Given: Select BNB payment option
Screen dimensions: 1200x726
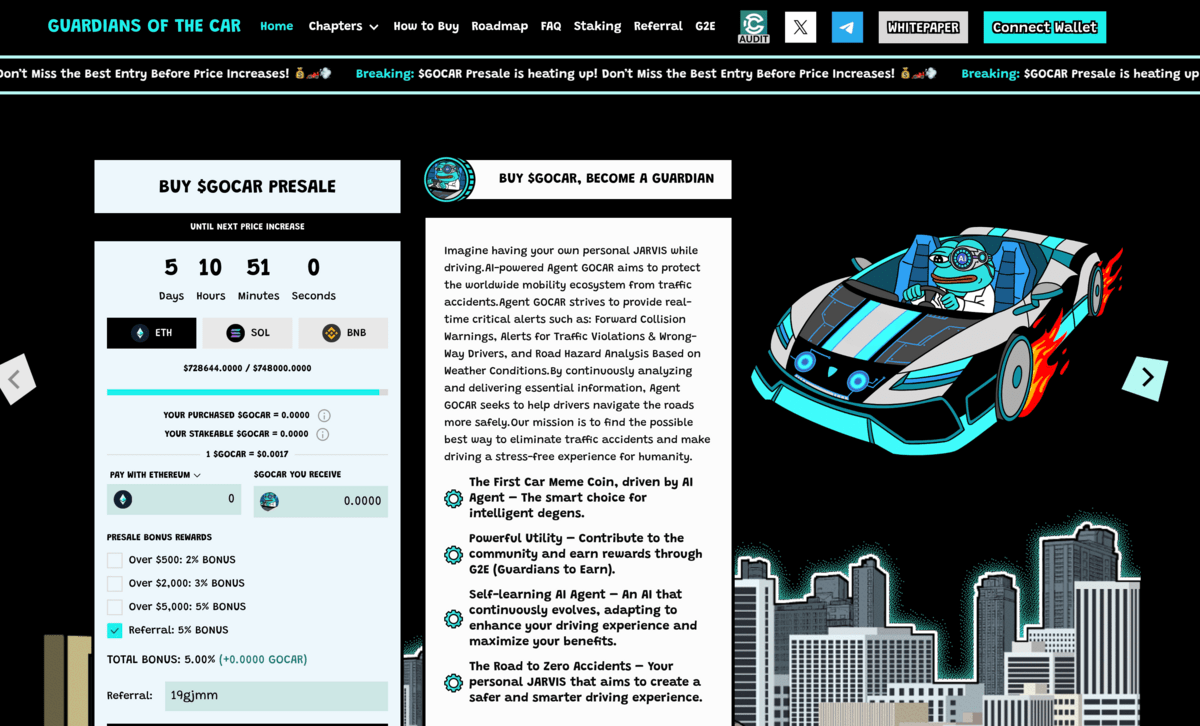Looking at the screenshot, I should pos(343,333).
